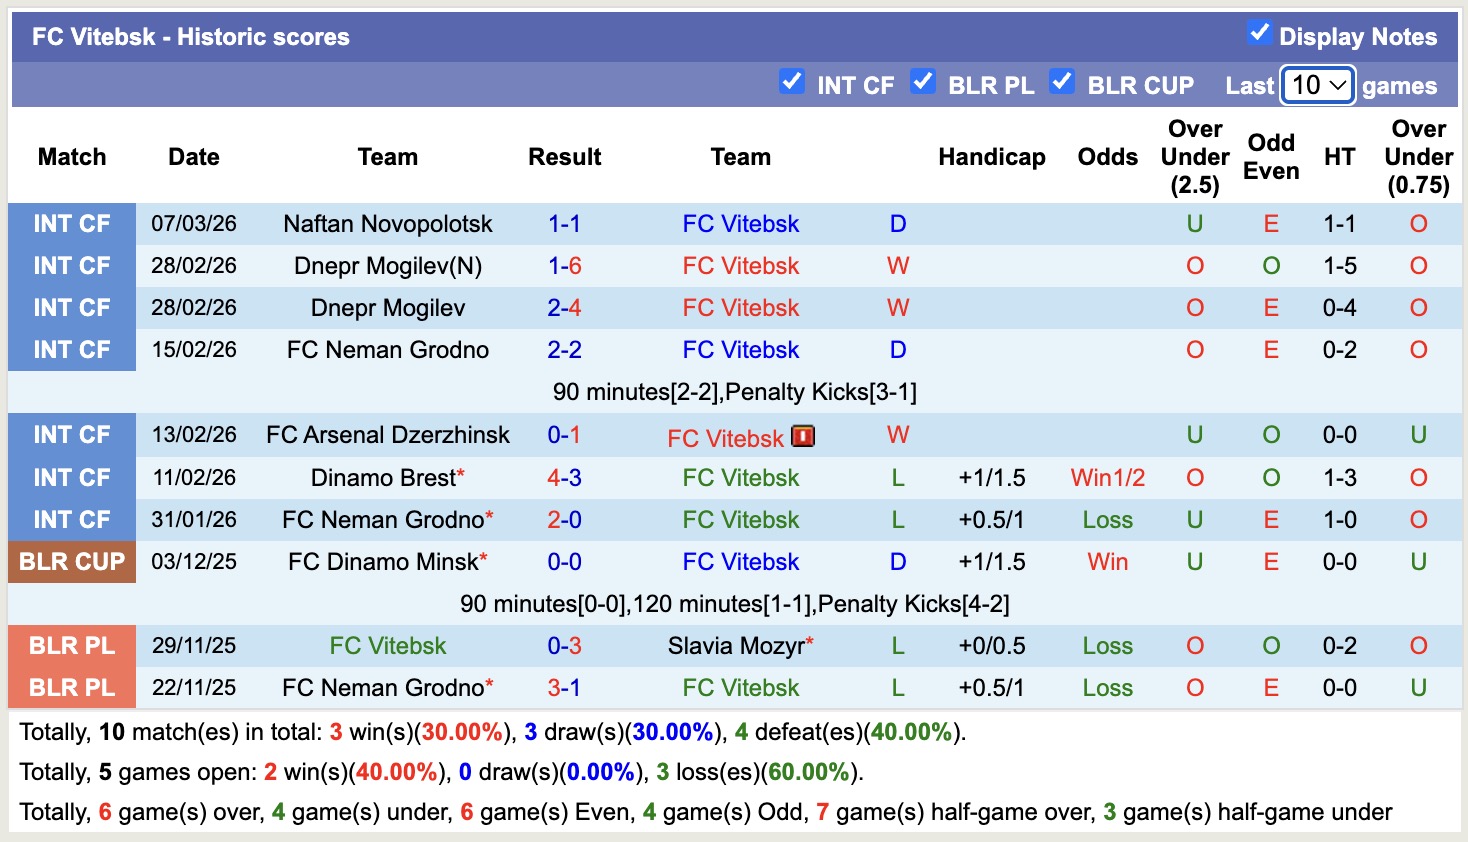Screen dimensions: 1468x842
Task: Open the 4-3 Dinamo Brest result
Action: point(564,478)
